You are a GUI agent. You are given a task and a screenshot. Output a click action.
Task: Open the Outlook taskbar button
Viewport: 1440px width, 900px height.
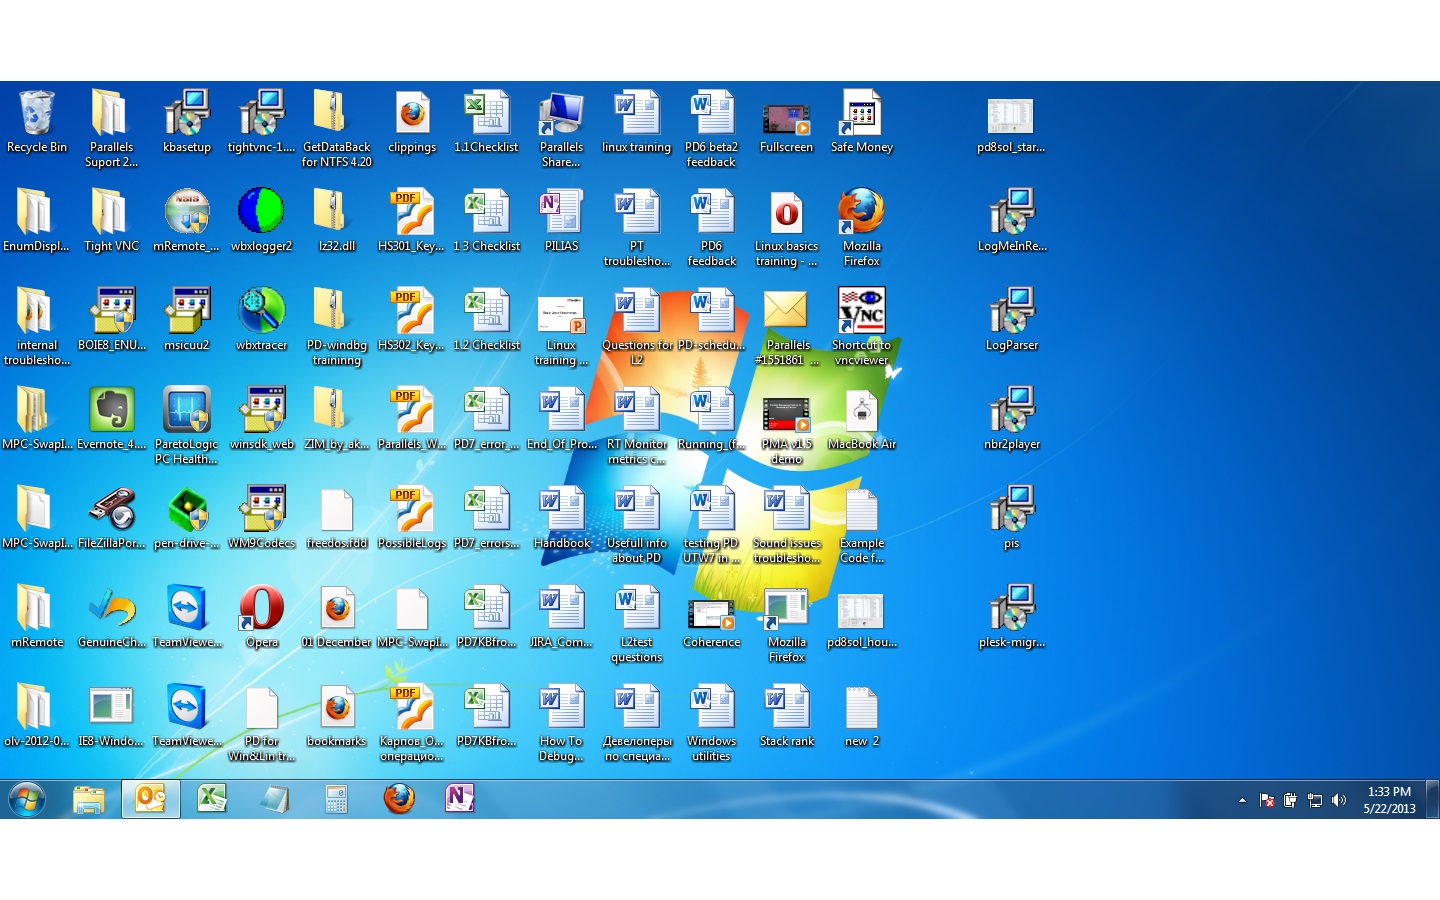[x=151, y=799]
